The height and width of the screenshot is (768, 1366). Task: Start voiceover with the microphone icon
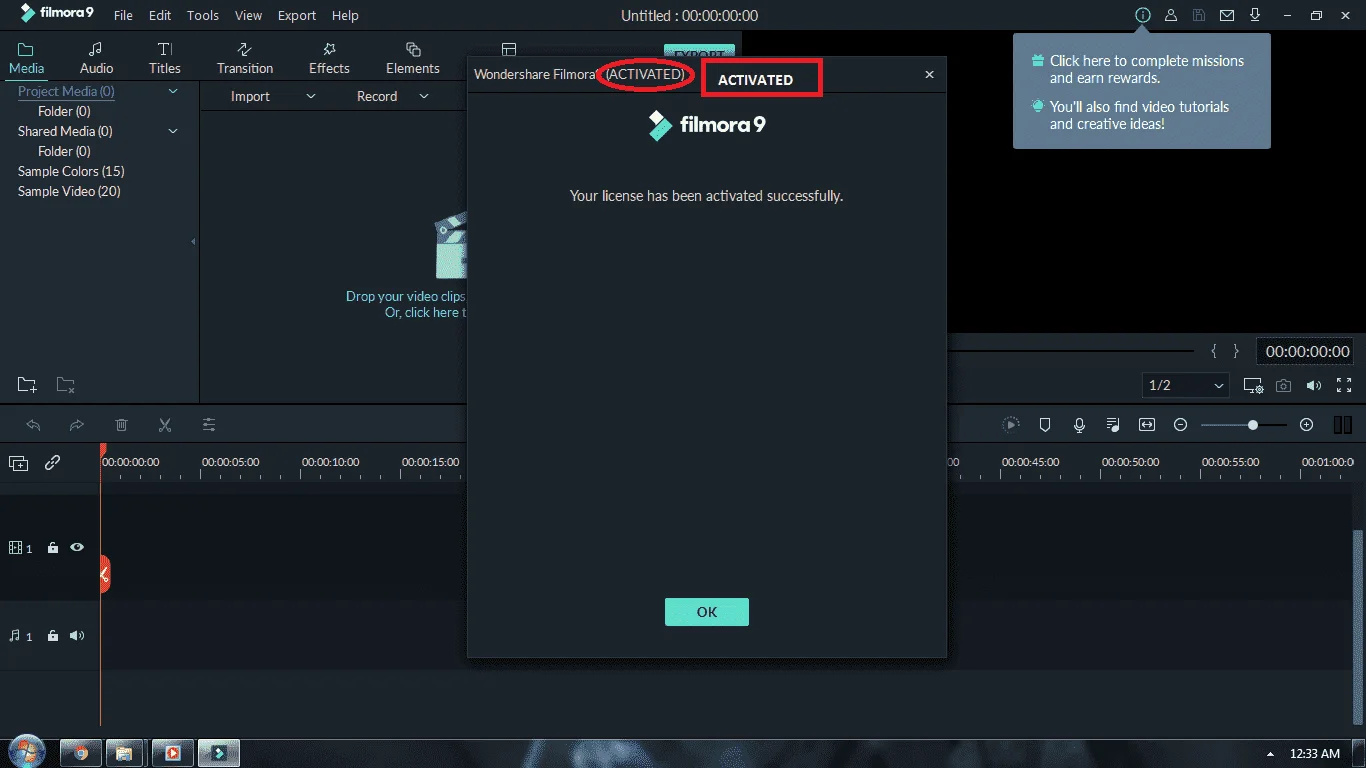[x=1079, y=425]
